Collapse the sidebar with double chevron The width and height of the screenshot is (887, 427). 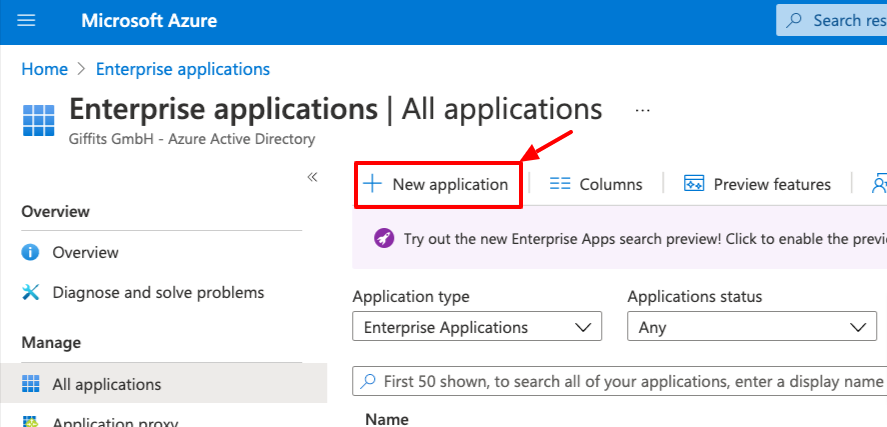[312, 177]
